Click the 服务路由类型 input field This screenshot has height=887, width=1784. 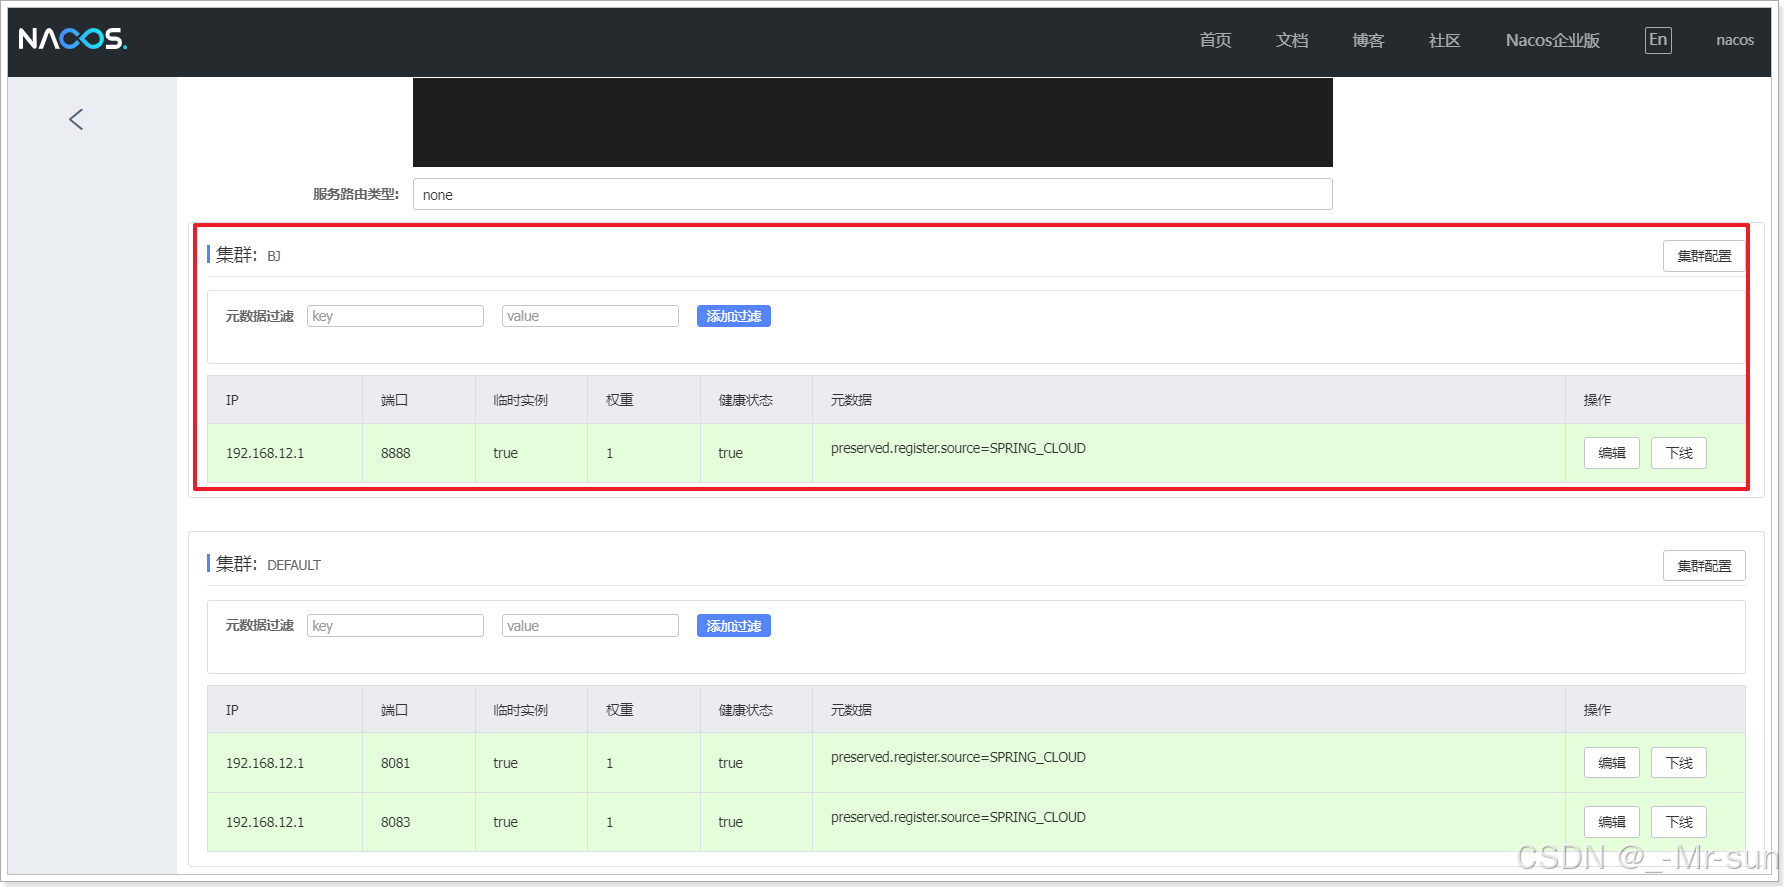click(872, 194)
